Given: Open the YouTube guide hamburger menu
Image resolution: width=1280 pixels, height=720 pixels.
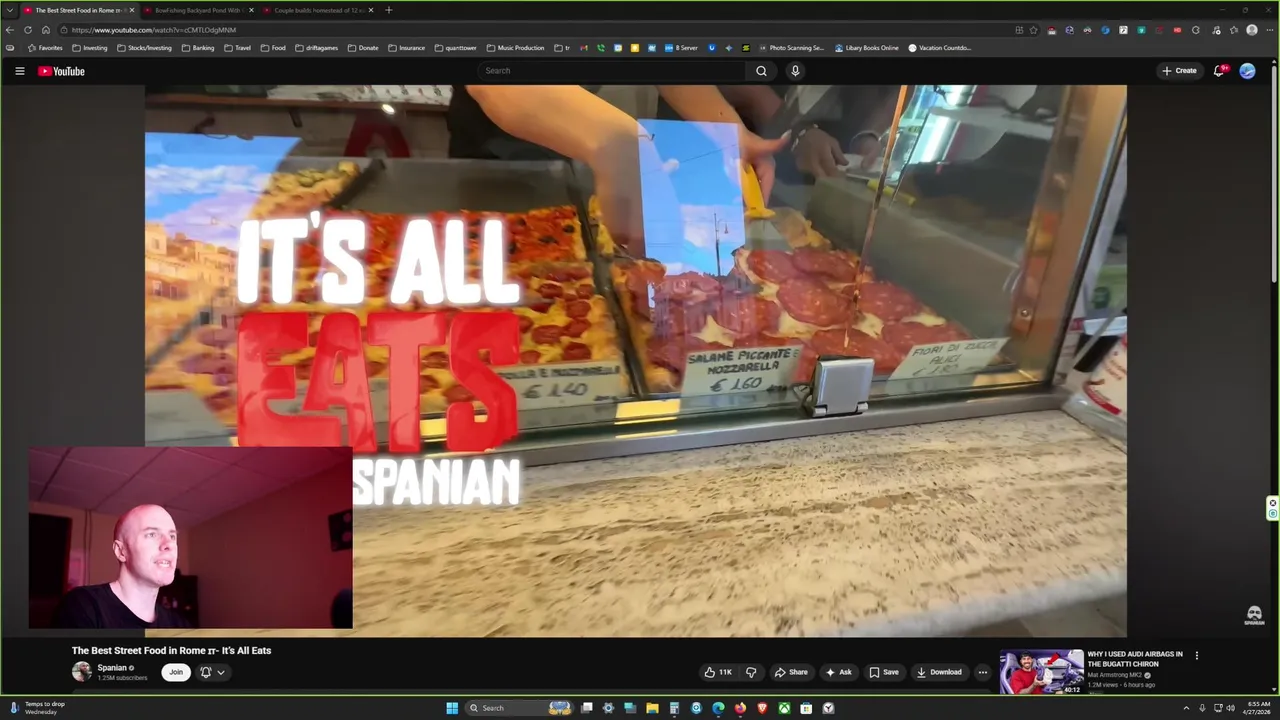Looking at the screenshot, I should coord(19,71).
